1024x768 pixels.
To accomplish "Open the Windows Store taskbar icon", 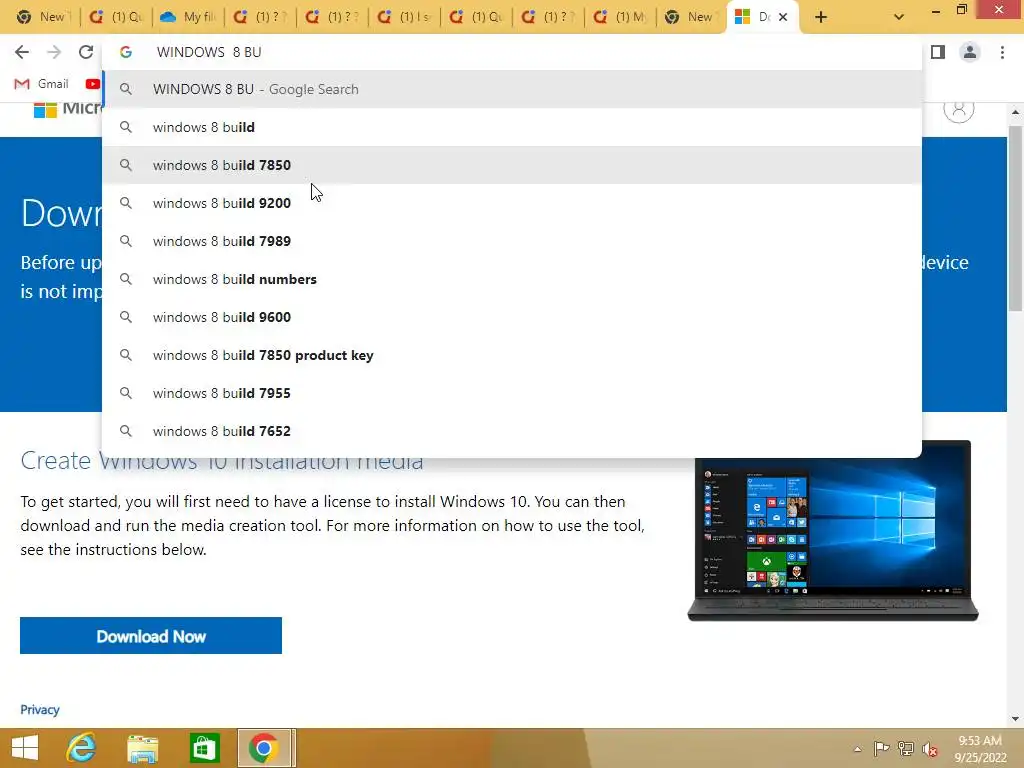I will [x=204, y=748].
